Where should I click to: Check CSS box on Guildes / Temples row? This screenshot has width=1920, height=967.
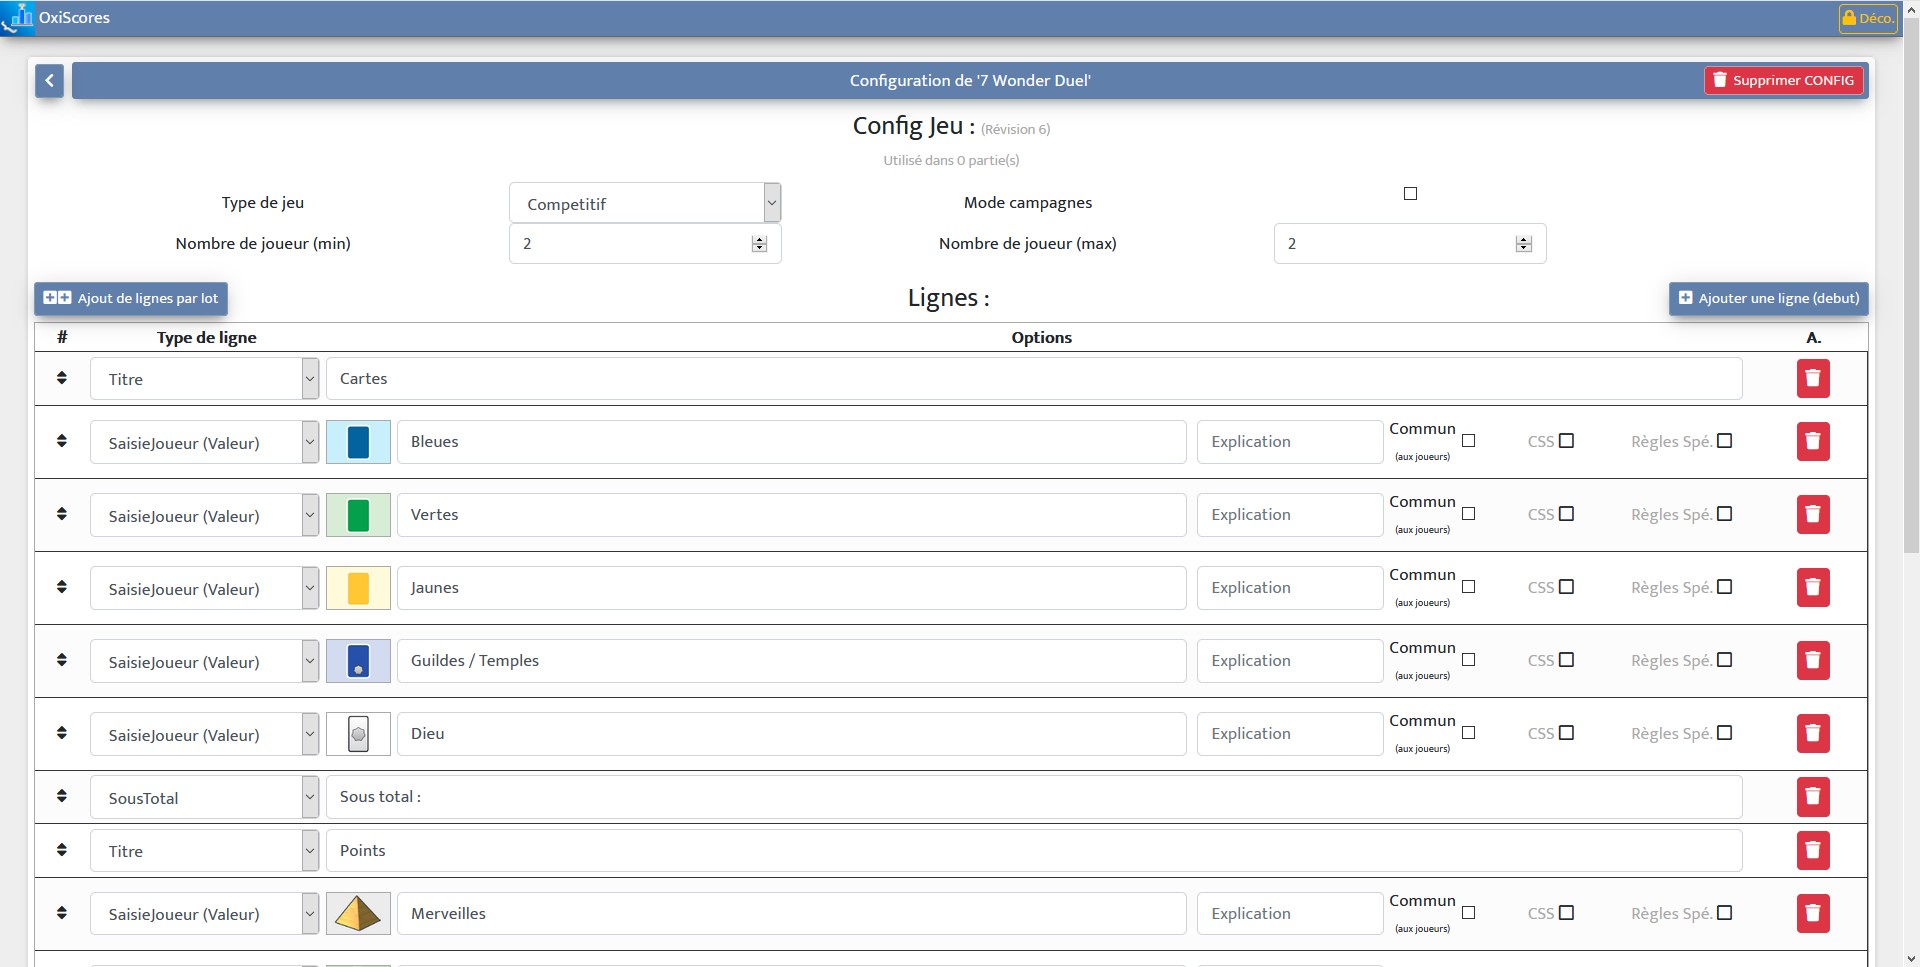1566,660
